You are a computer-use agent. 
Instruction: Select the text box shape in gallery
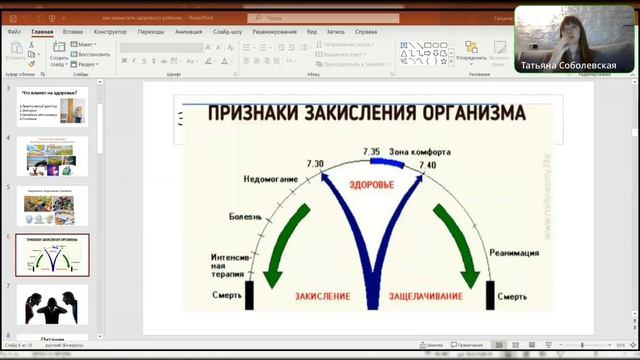pos(404,45)
